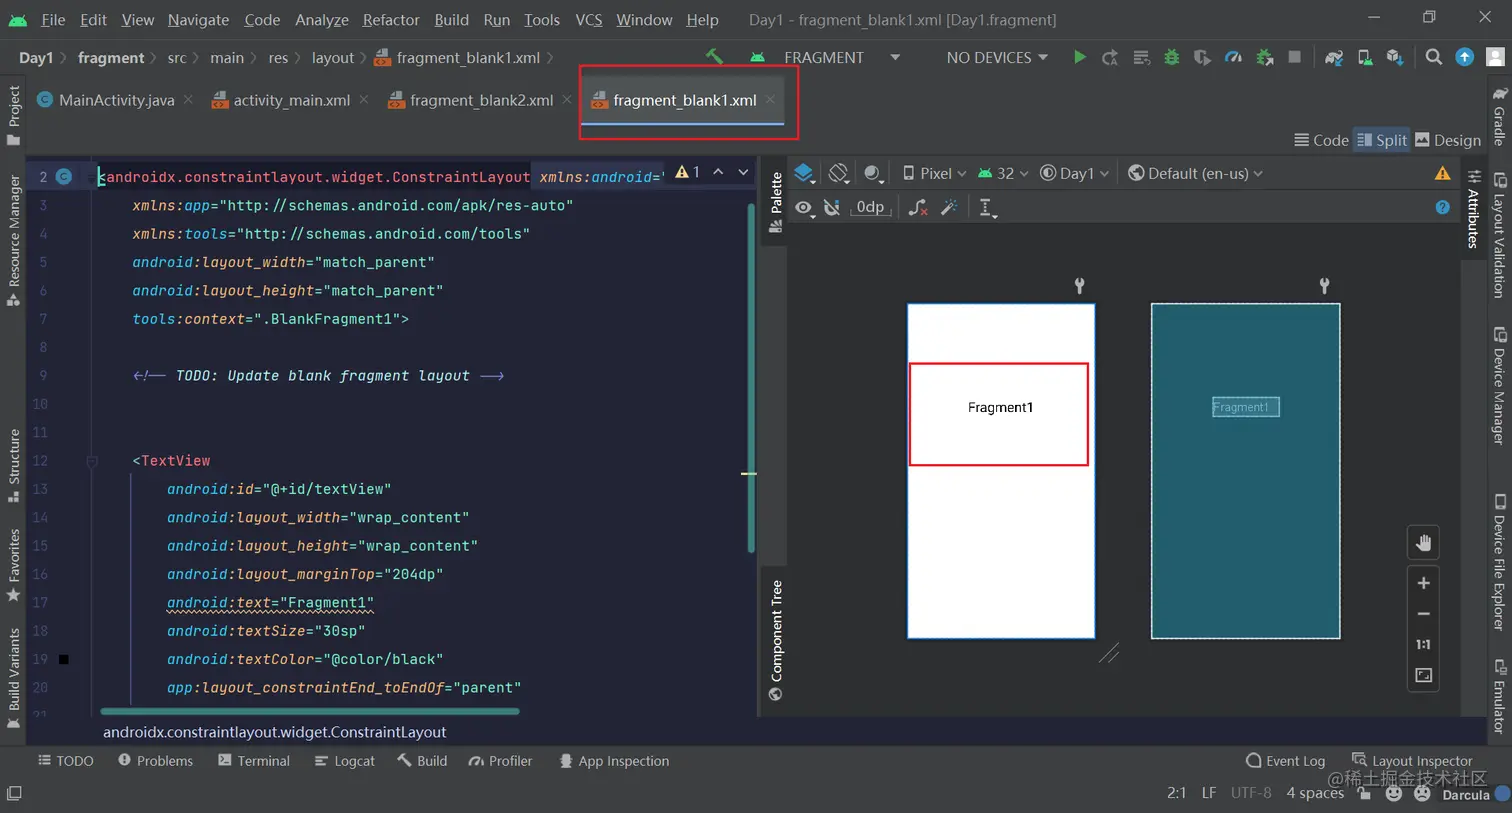Screen dimensions: 1512x813
Task: Go to next highlighted error arrow
Action: [x=743, y=172]
